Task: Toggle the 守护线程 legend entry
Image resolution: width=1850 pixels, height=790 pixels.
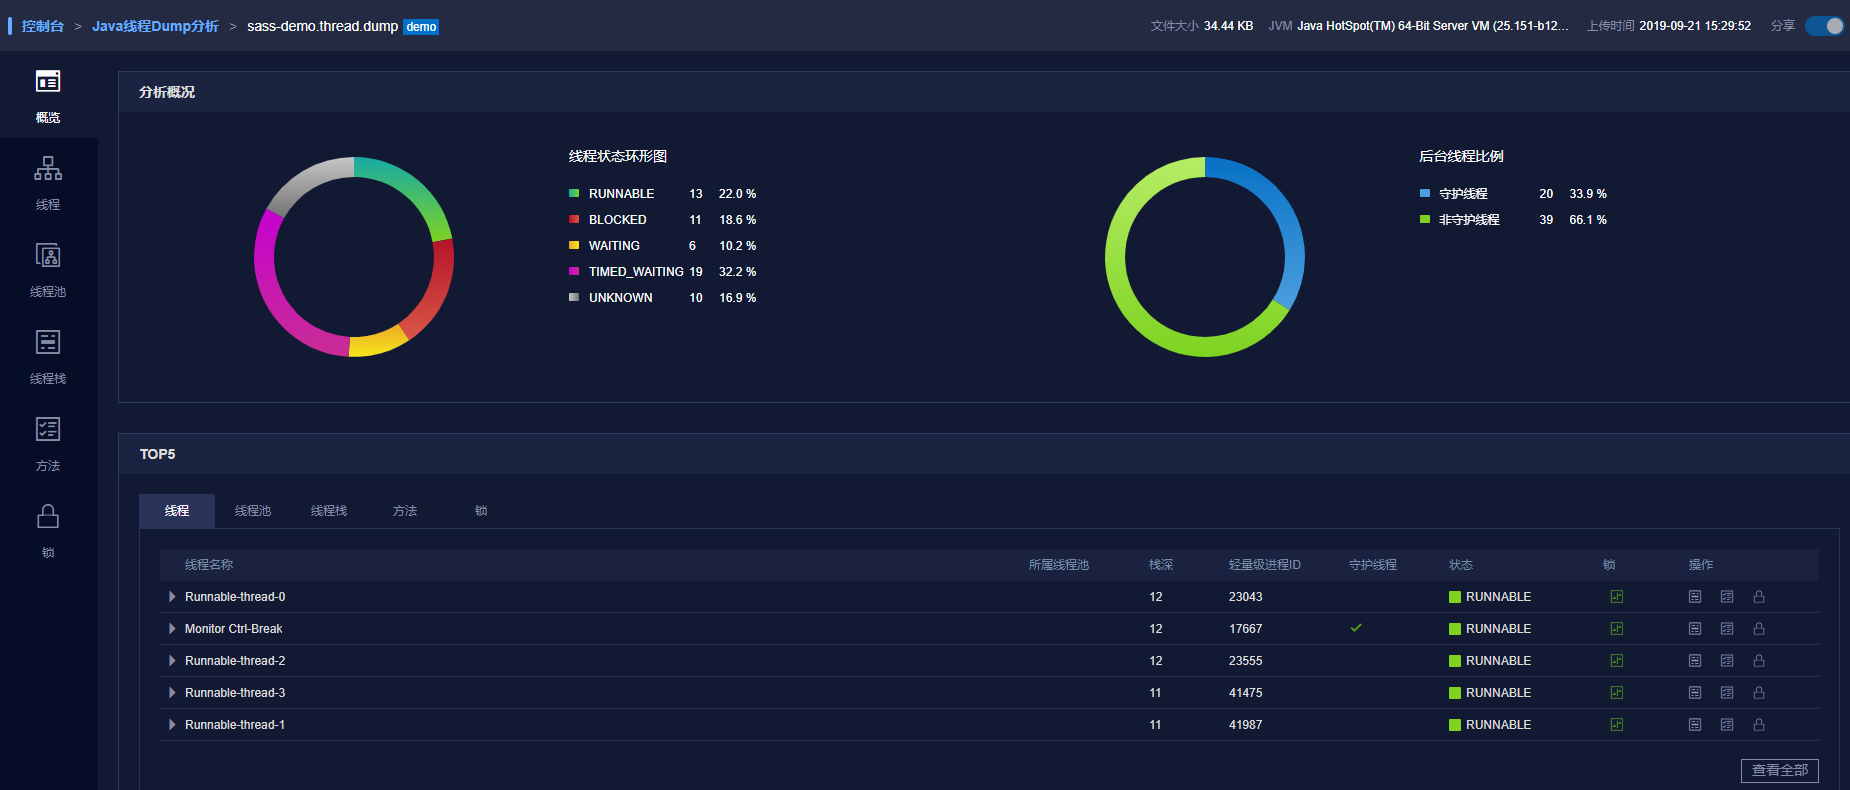Action: coord(1463,194)
